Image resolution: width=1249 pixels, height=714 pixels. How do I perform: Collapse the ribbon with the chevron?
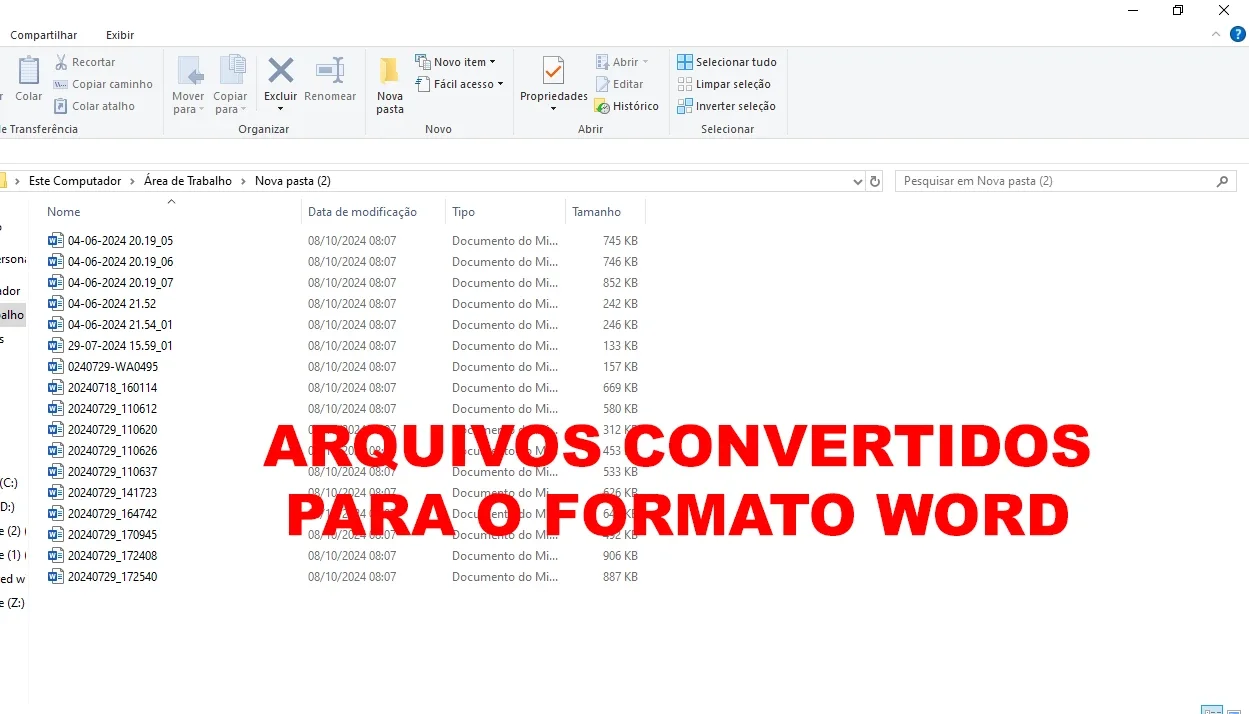click(1216, 34)
